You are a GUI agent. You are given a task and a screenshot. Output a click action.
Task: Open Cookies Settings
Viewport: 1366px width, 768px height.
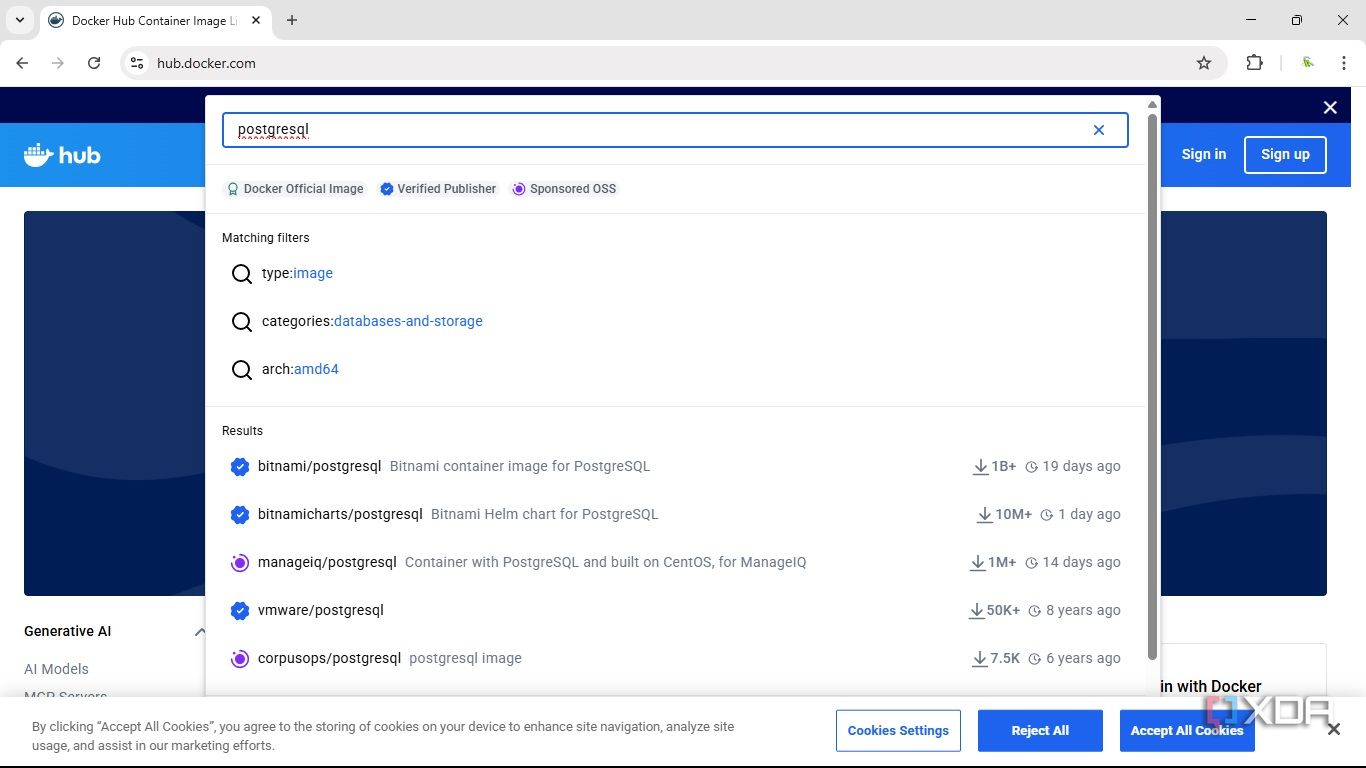(898, 731)
